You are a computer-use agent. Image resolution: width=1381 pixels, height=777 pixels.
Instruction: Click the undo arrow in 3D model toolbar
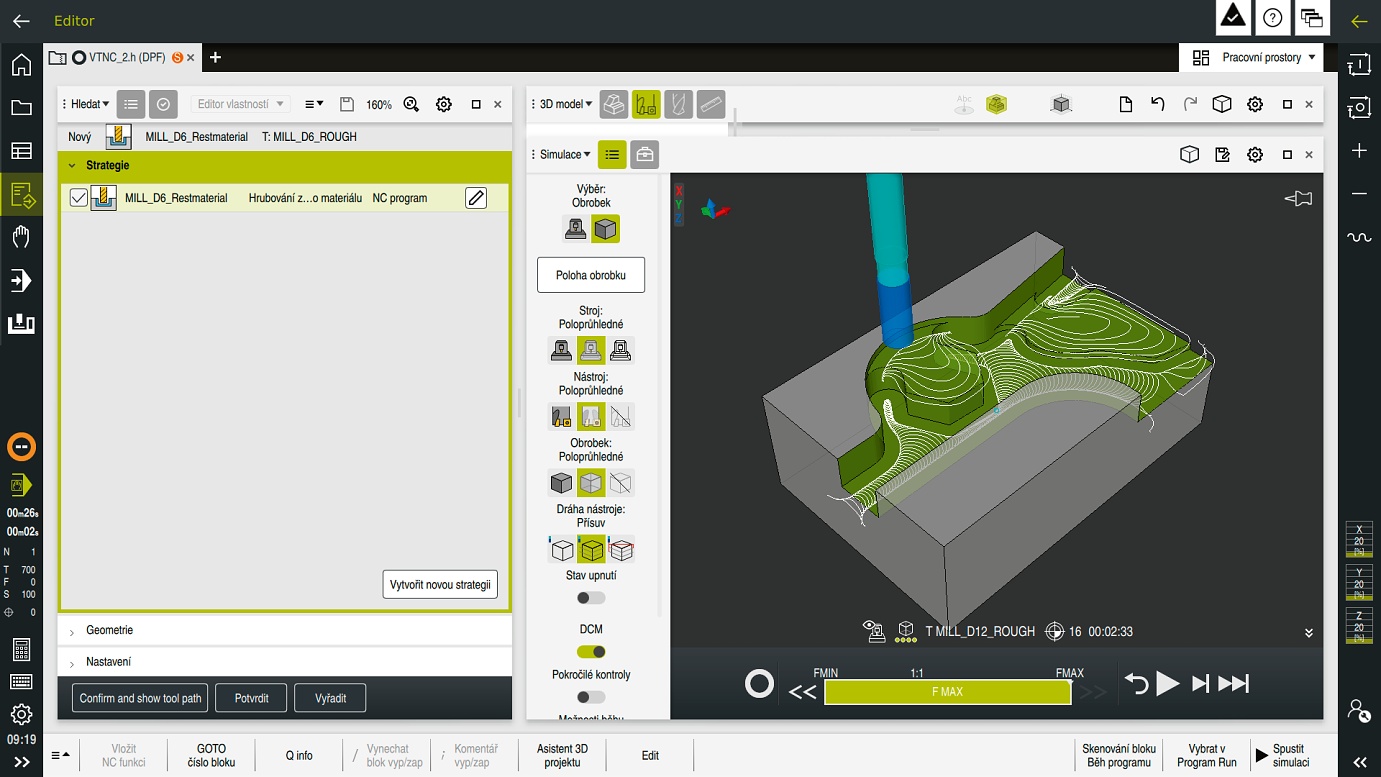coord(1157,104)
